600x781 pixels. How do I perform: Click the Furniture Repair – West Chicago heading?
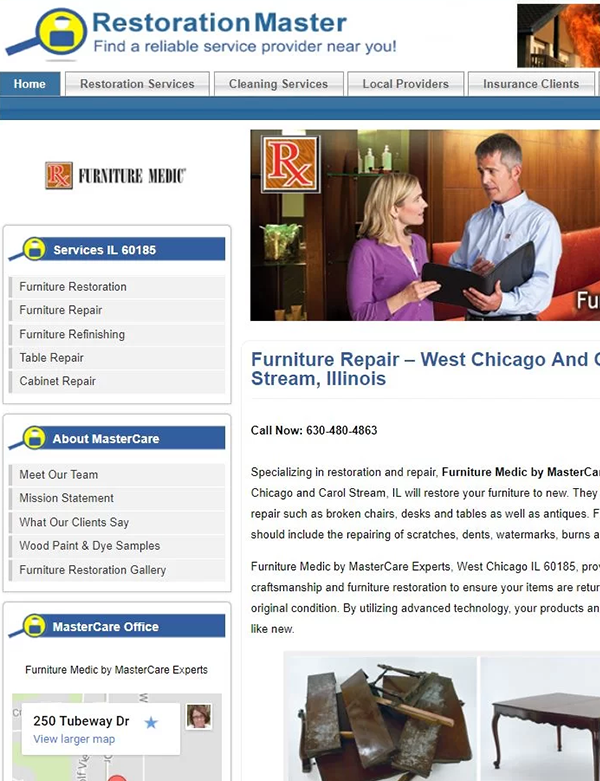[x=425, y=369]
